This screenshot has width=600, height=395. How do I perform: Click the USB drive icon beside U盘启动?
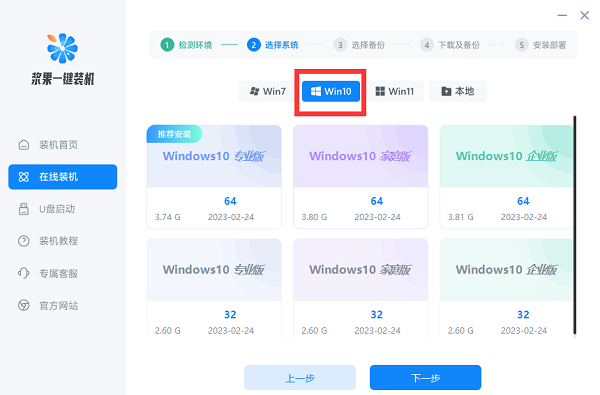click(x=24, y=209)
